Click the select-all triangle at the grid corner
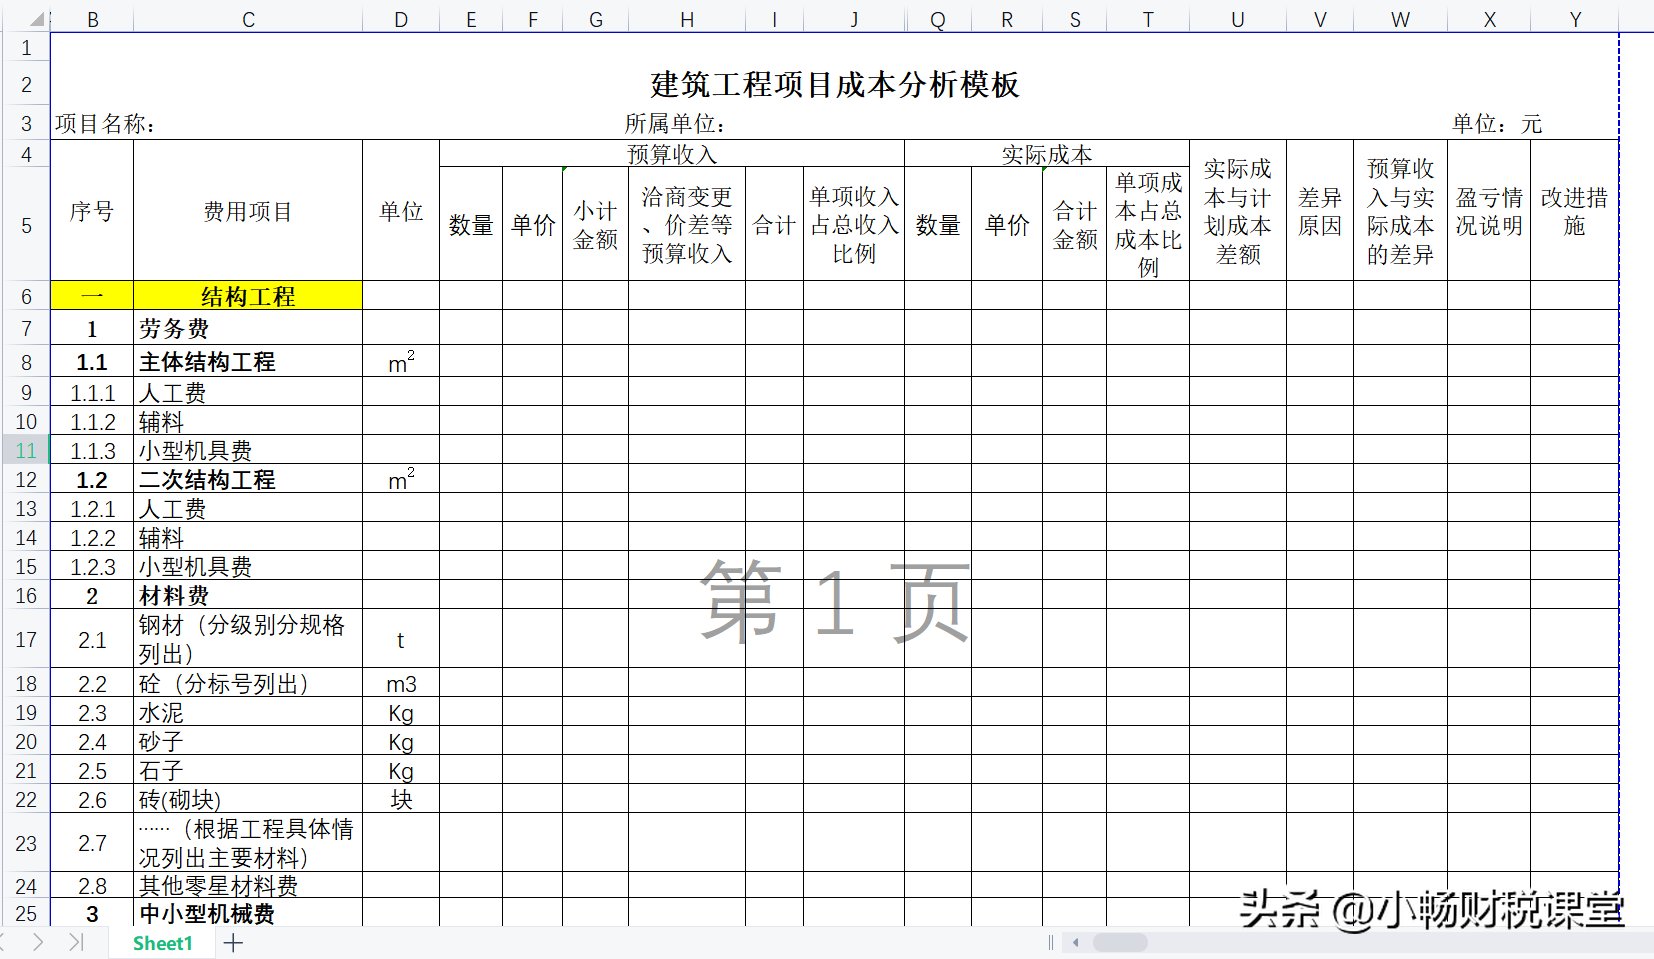This screenshot has width=1654, height=959. (x=35, y=18)
